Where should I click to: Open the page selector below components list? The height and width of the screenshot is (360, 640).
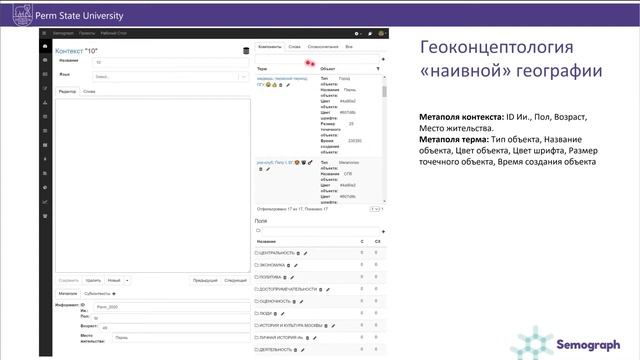[375, 209]
